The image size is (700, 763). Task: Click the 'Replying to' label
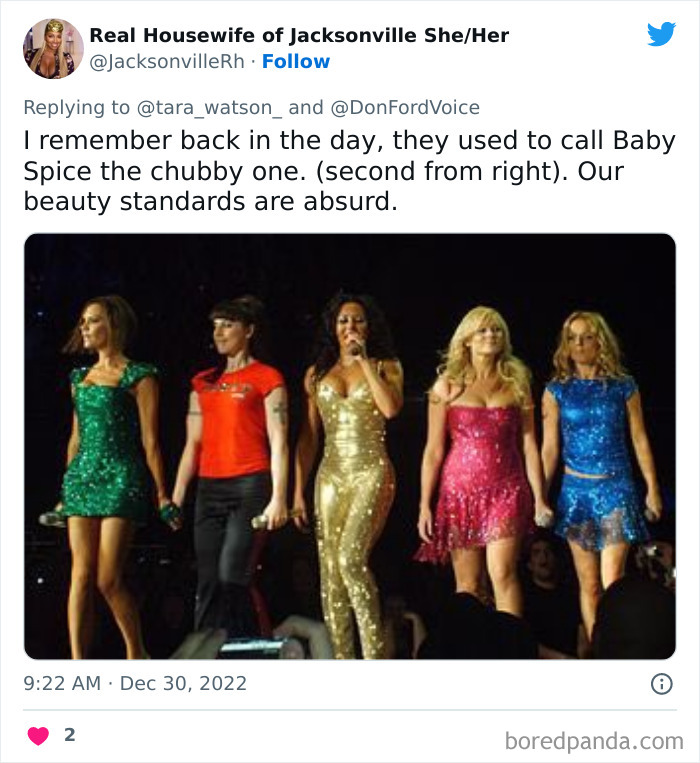76,107
